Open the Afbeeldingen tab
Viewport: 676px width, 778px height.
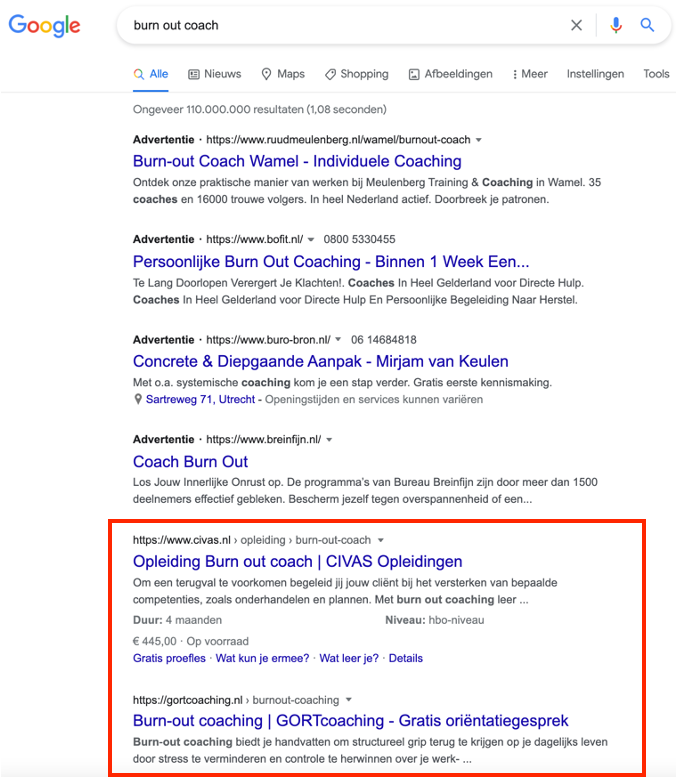pos(450,74)
